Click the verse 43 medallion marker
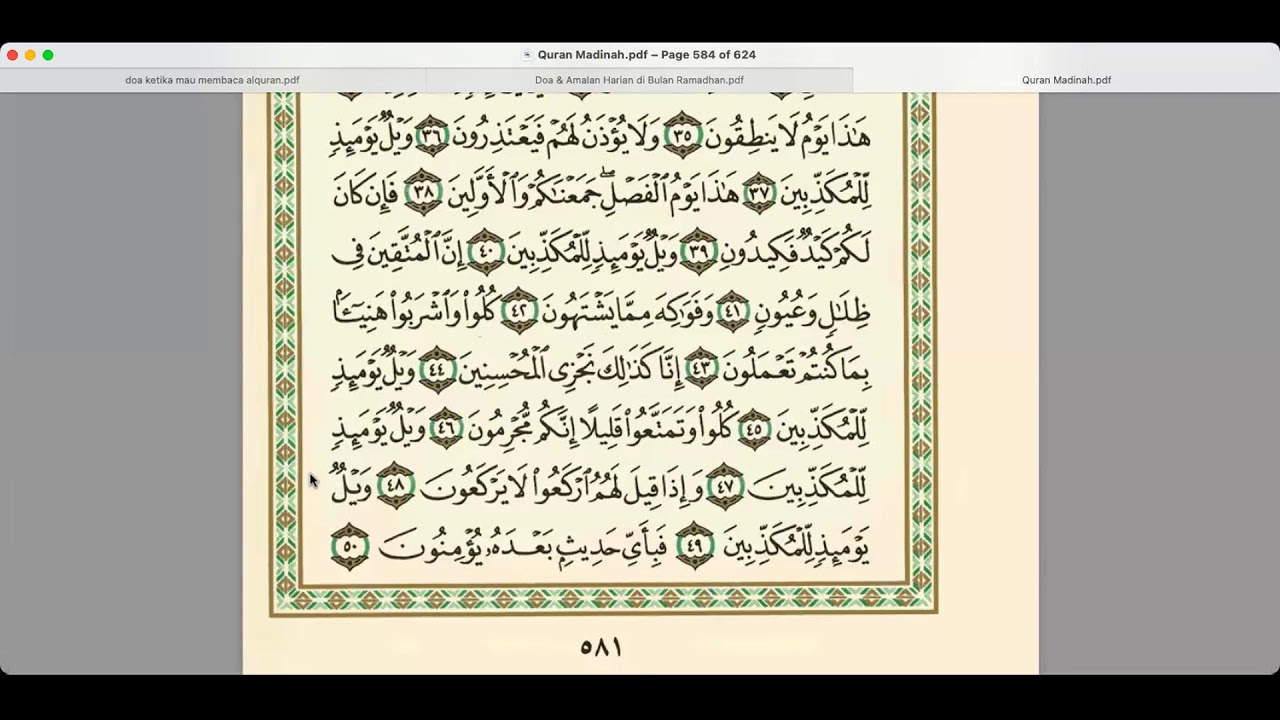1280x720 pixels. (701, 370)
